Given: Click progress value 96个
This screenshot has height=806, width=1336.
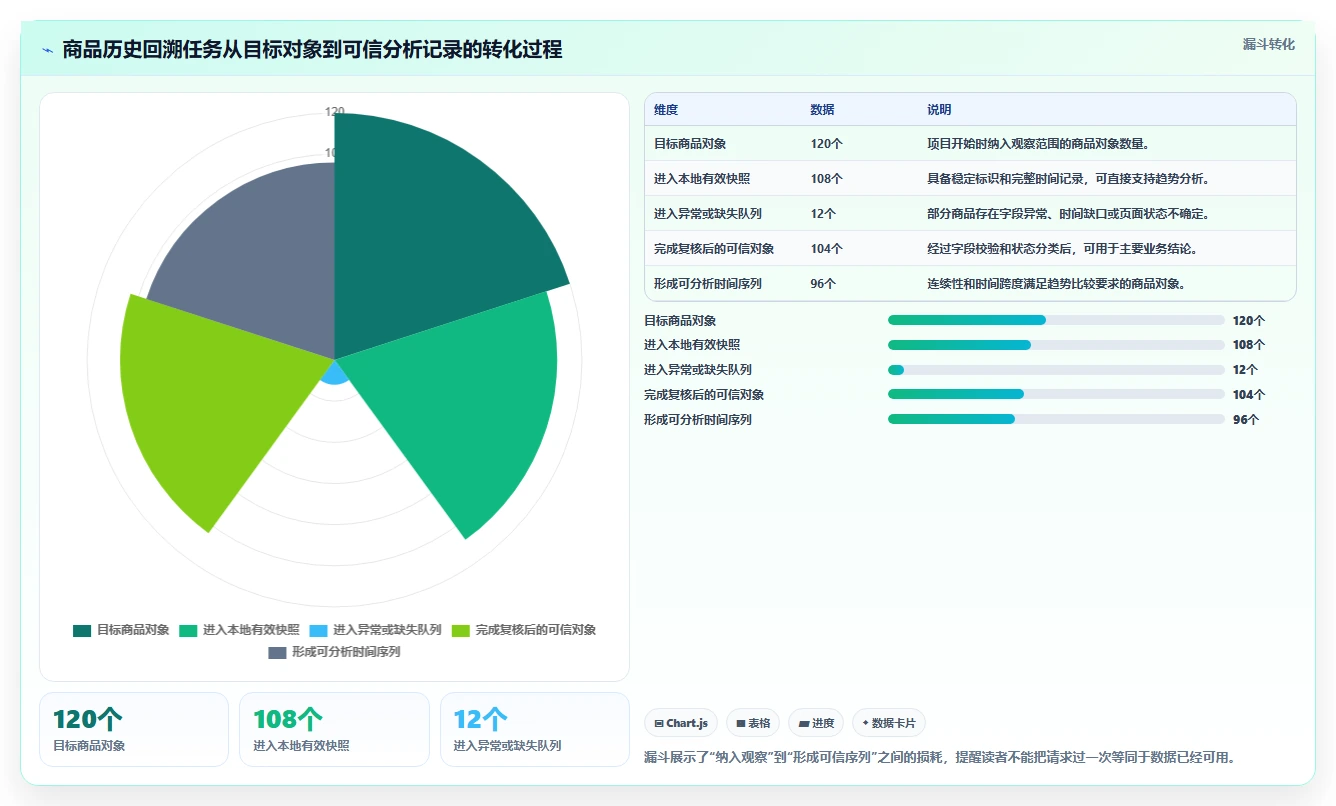Looking at the screenshot, I should pos(1246,420).
